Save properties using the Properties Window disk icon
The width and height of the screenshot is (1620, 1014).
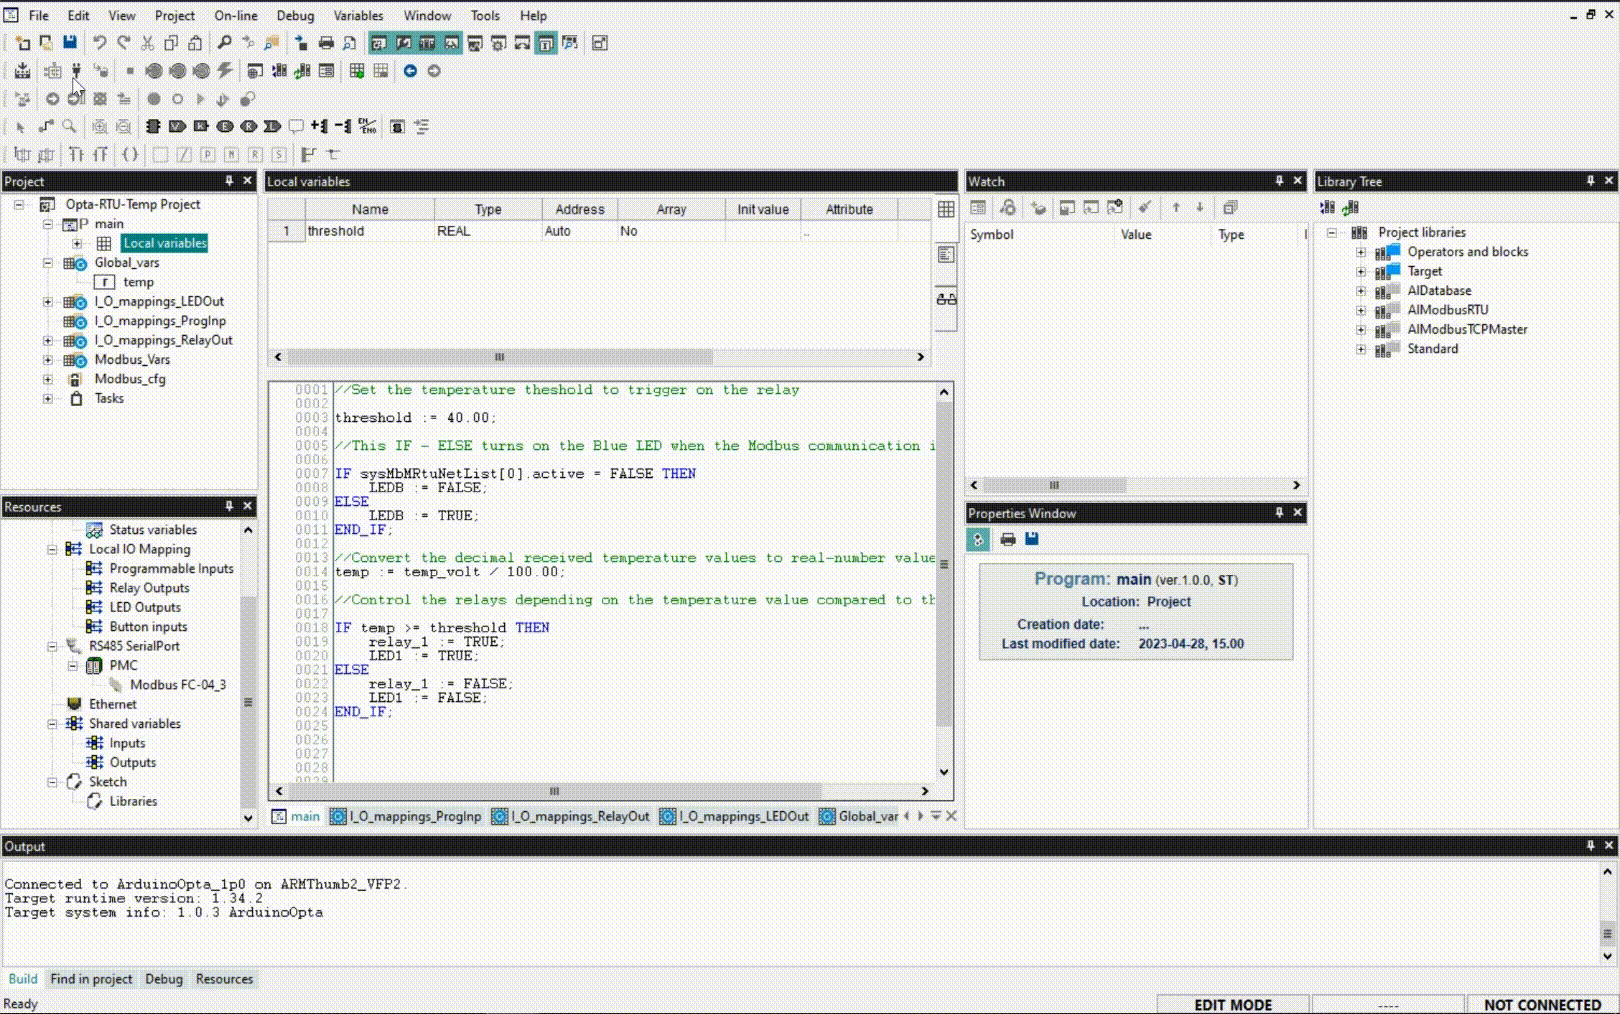pyautogui.click(x=1032, y=539)
